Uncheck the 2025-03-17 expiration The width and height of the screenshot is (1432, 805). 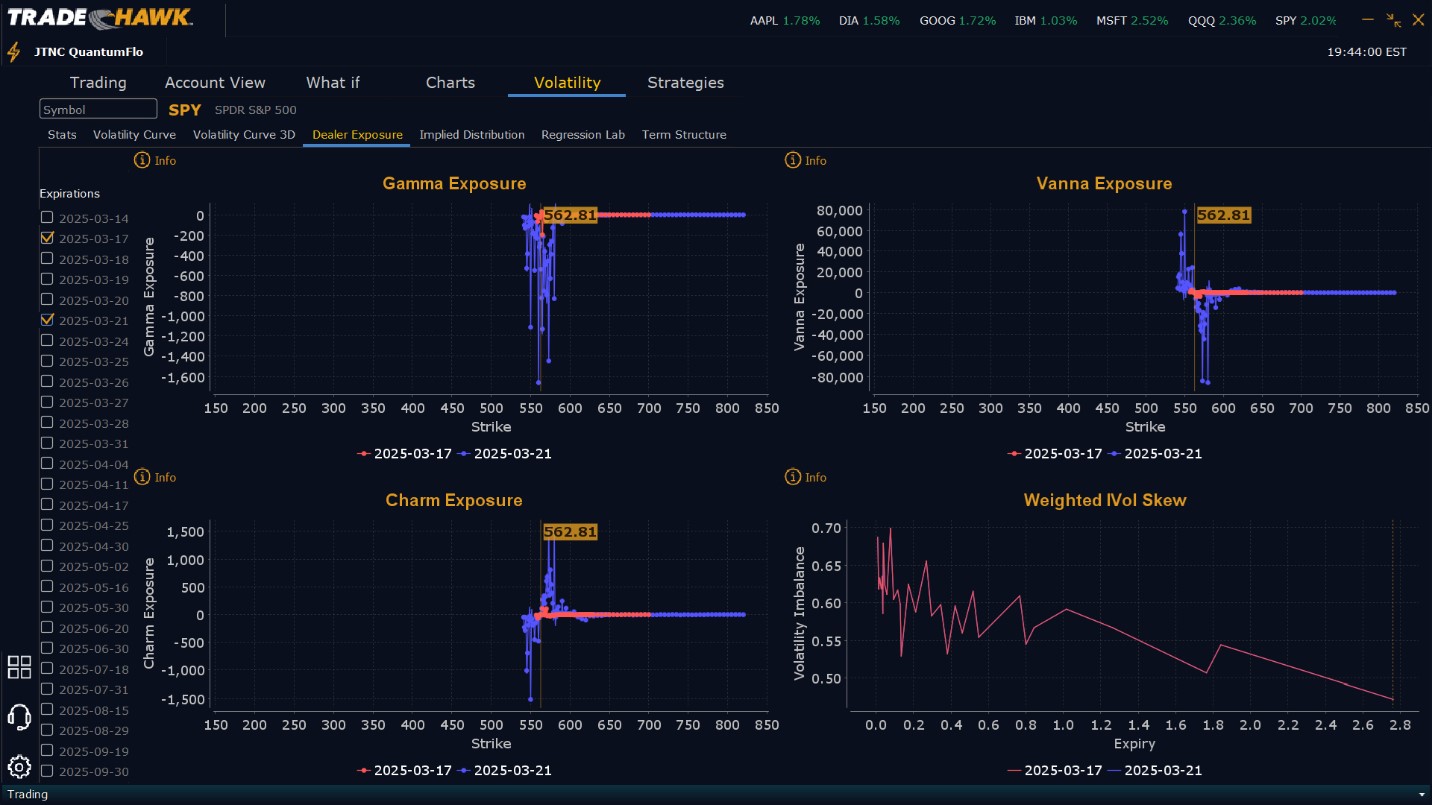pyautogui.click(x=47, y=238)
